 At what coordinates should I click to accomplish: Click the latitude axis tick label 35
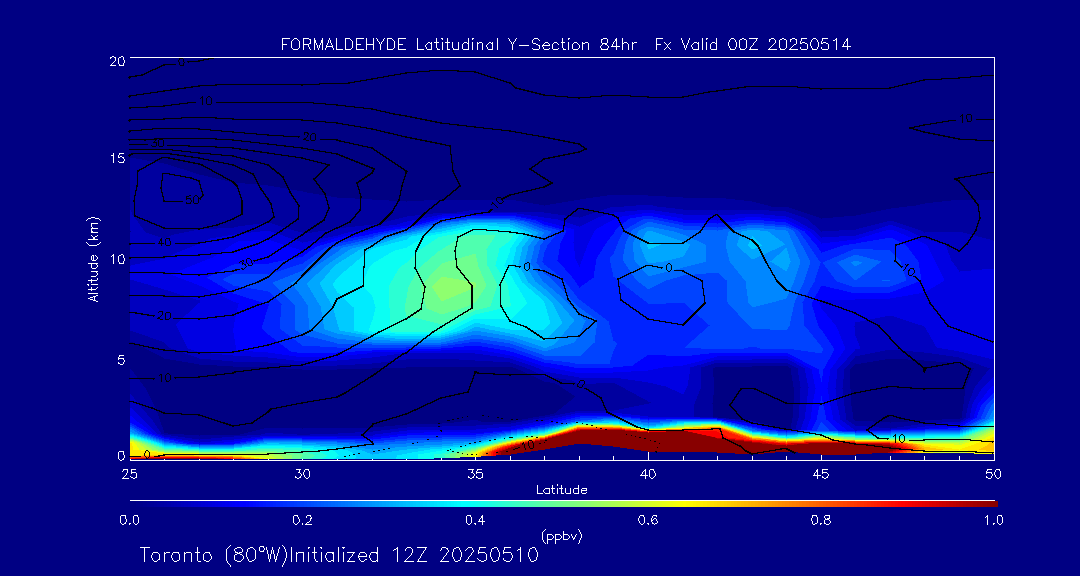475,474
